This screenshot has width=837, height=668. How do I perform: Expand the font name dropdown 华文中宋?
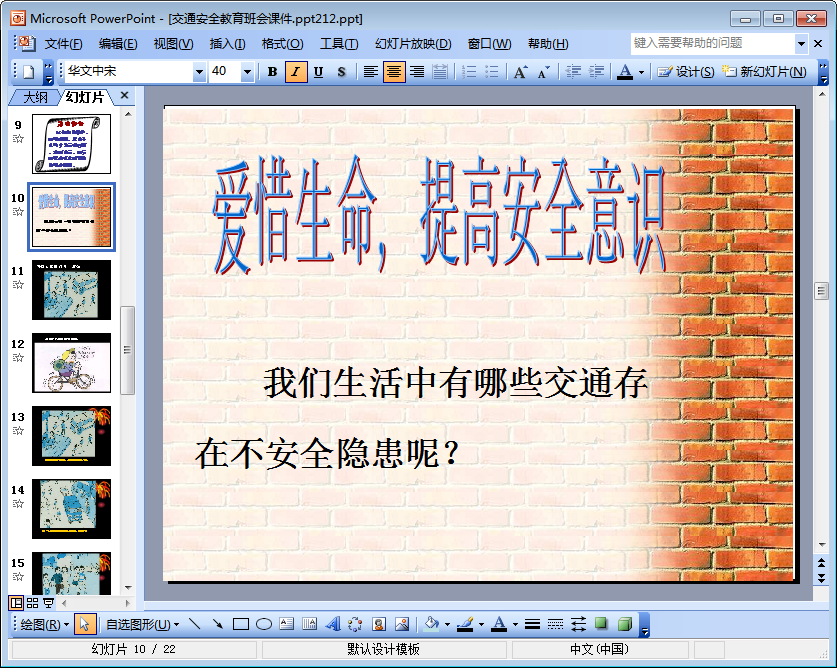point(199,72)
